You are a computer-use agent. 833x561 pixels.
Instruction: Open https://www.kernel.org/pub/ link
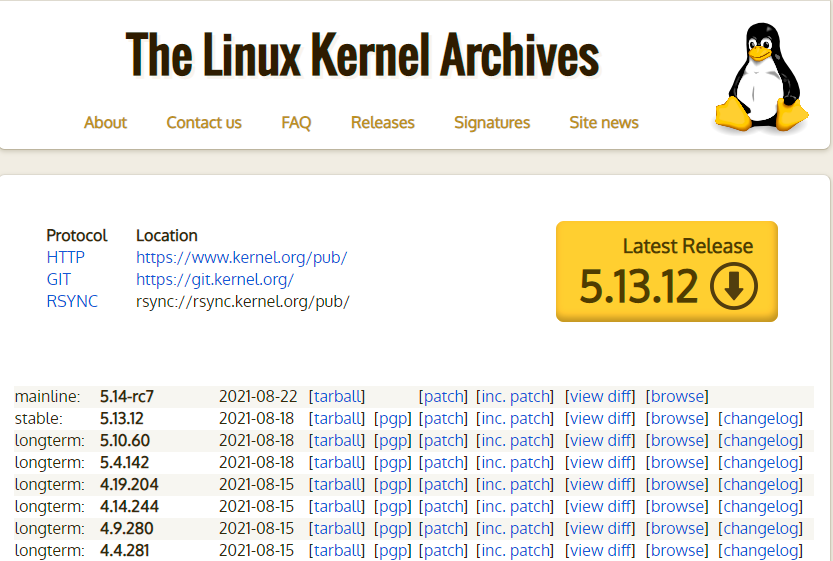pos(242,257)
